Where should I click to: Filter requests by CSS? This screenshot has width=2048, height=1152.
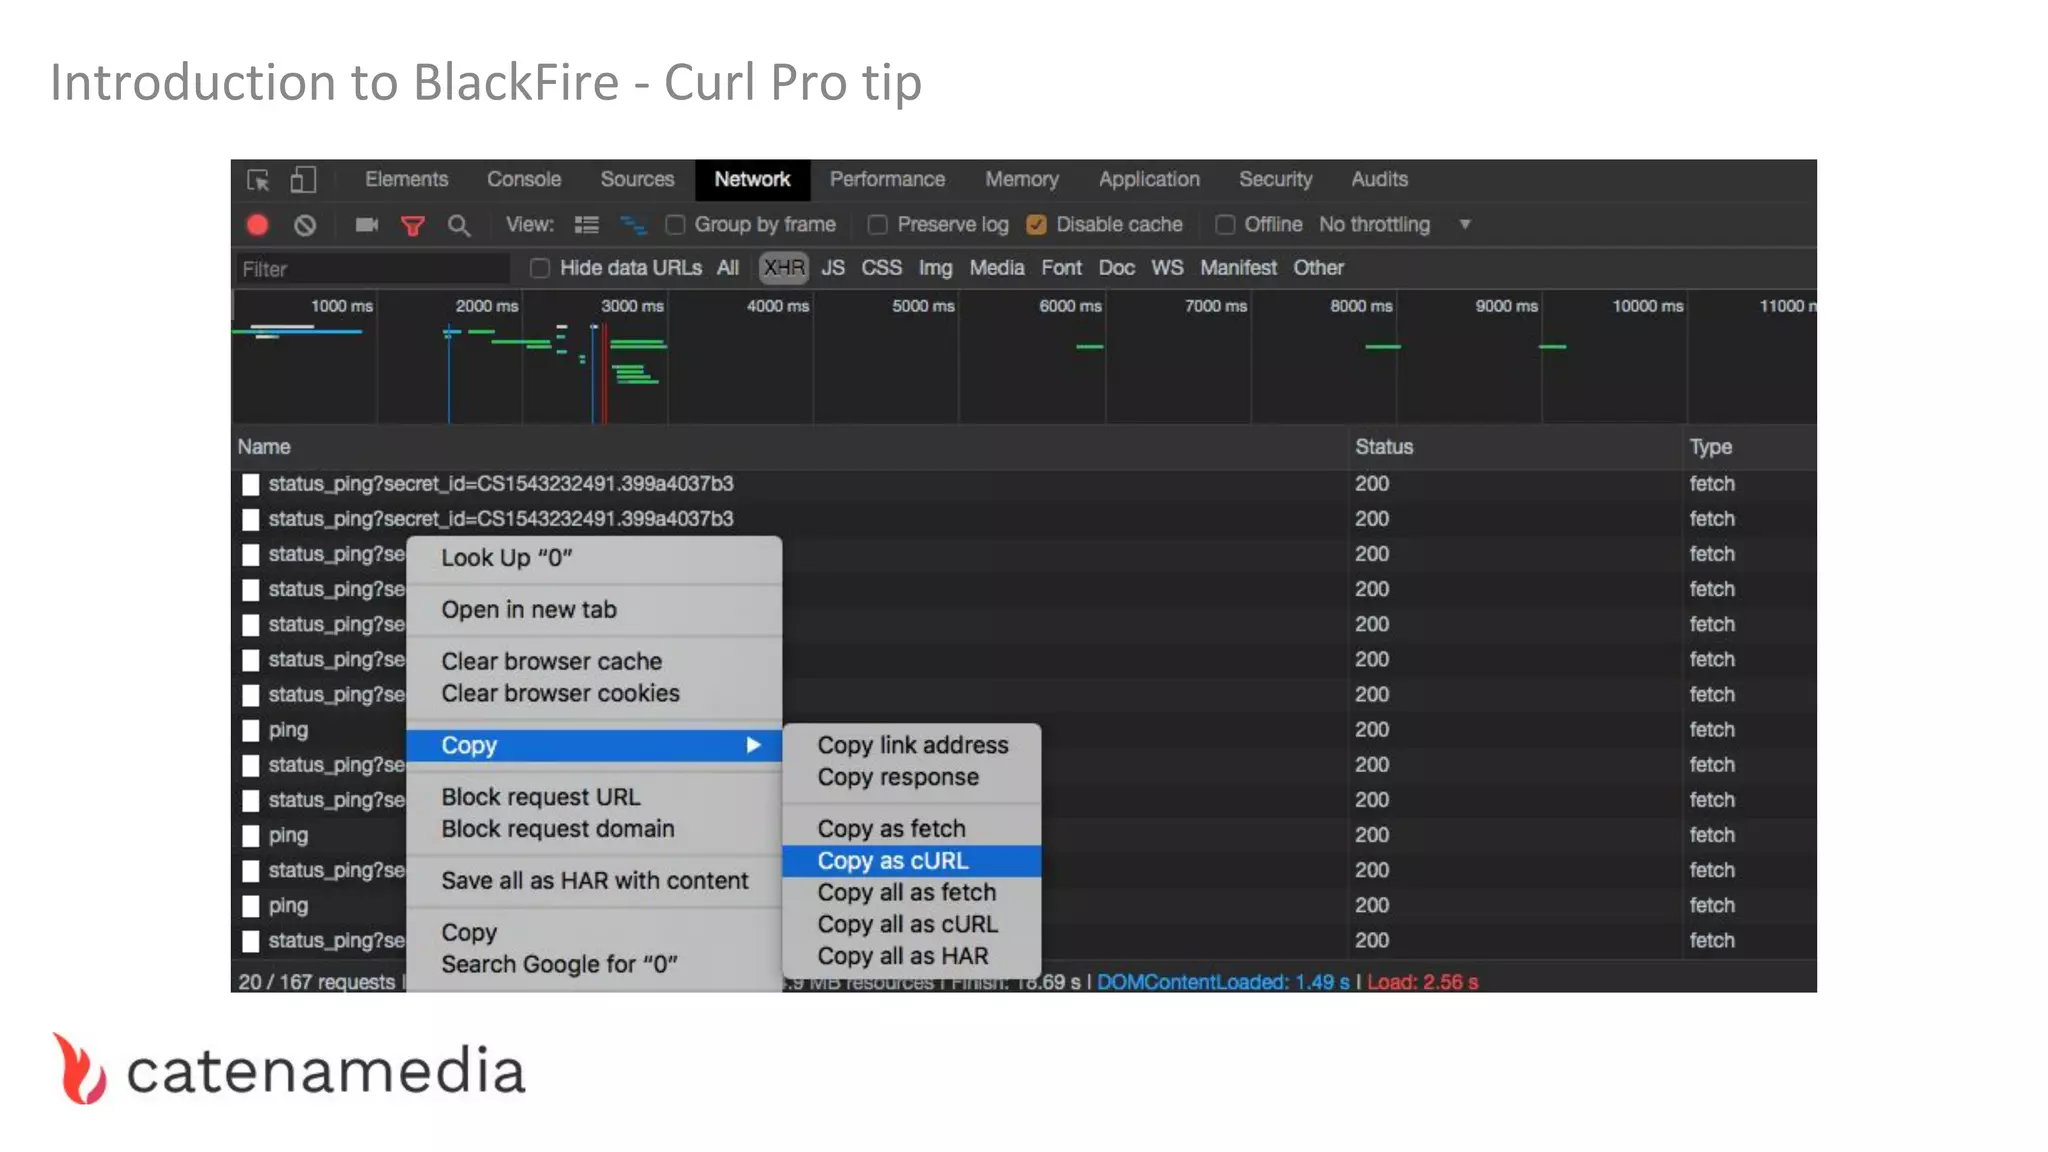881,268
